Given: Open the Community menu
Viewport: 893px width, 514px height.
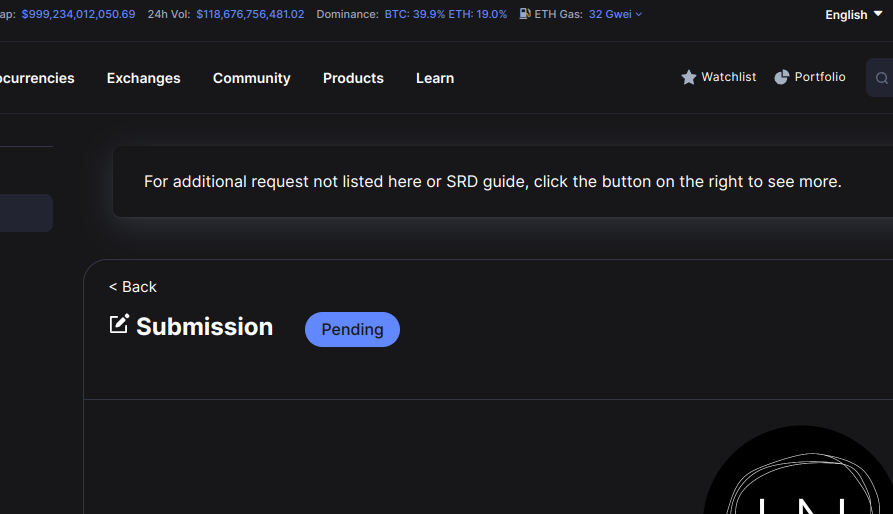Looking at the screenshot, I should point(252,78).
